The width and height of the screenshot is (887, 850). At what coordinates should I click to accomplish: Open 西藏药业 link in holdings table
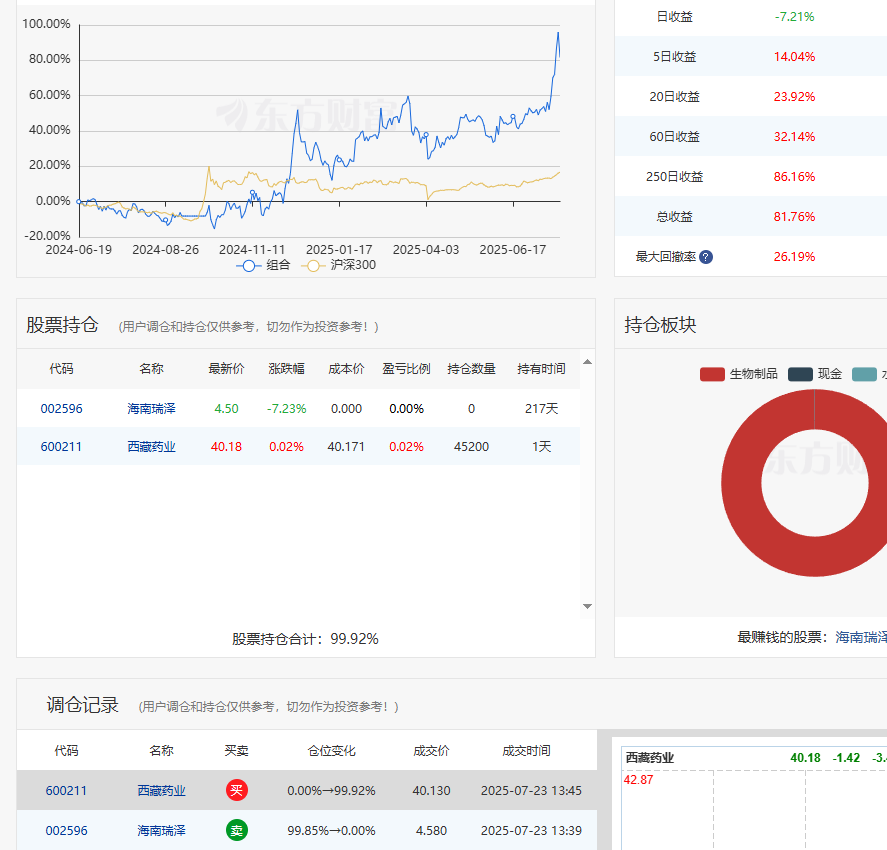151,447
